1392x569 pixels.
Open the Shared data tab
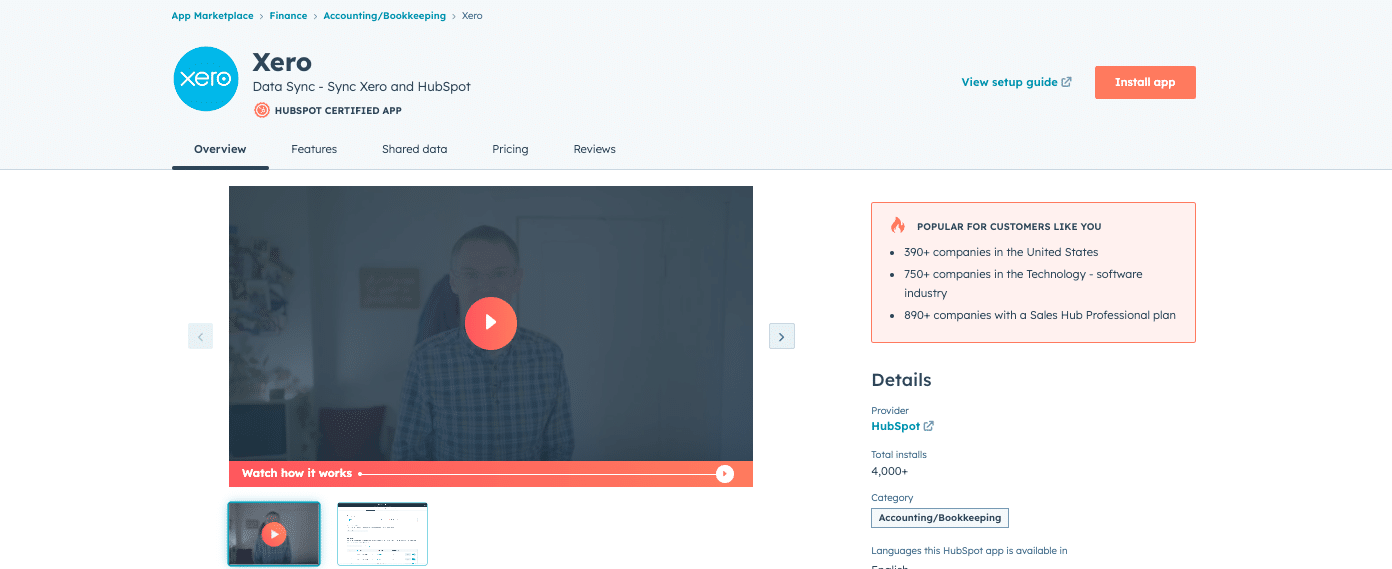pyautogui.click(x=414, y=149)
